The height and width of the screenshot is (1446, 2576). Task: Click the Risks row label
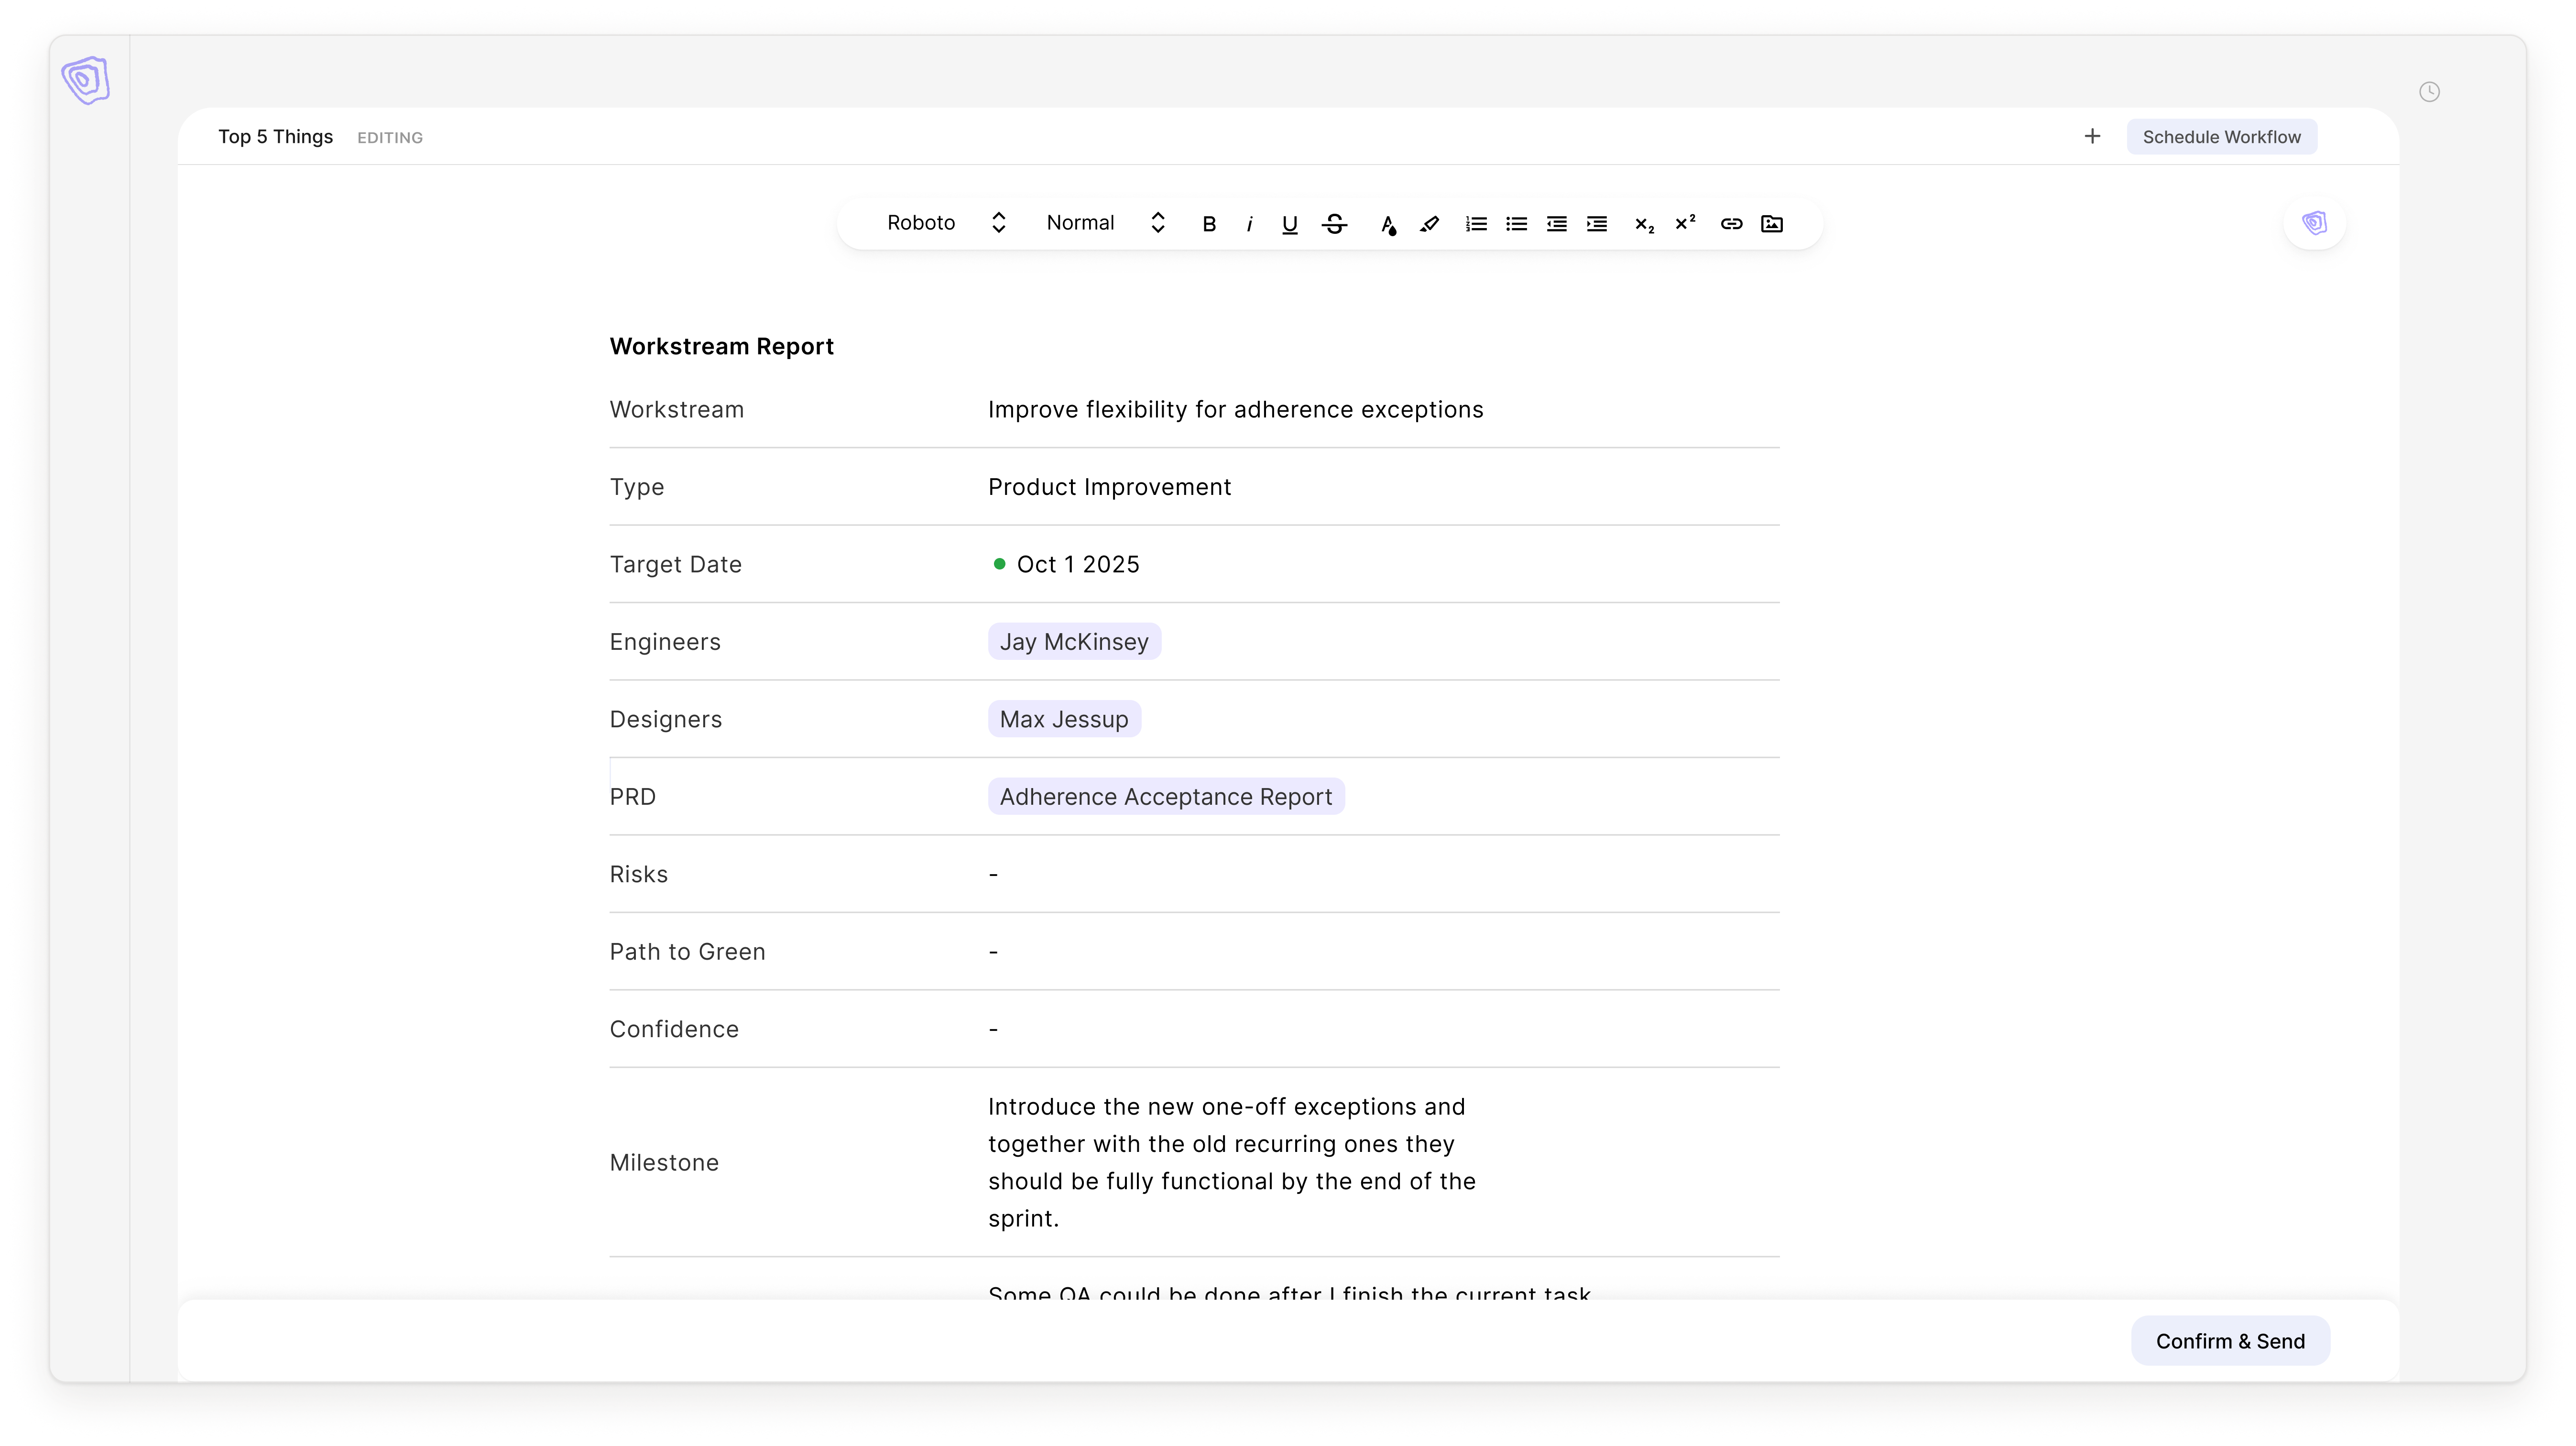tap(639, 875)
